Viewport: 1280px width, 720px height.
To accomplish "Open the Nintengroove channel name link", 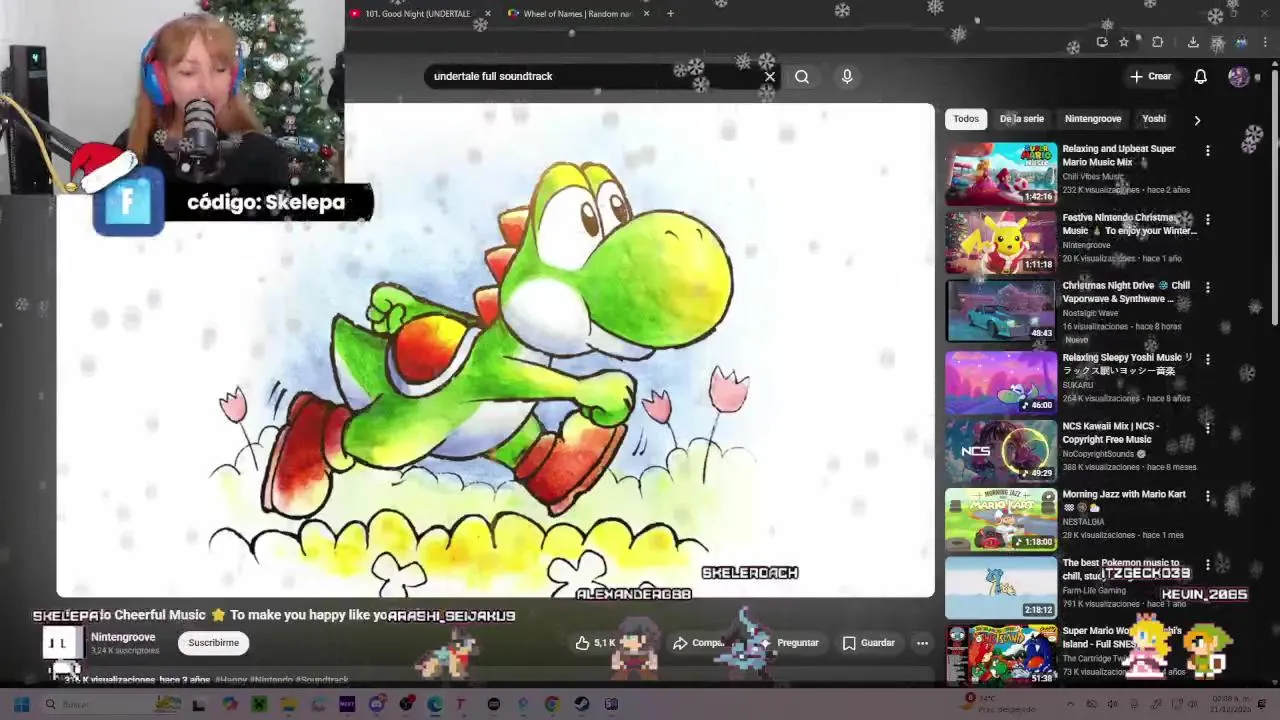I will pos(123,637).
